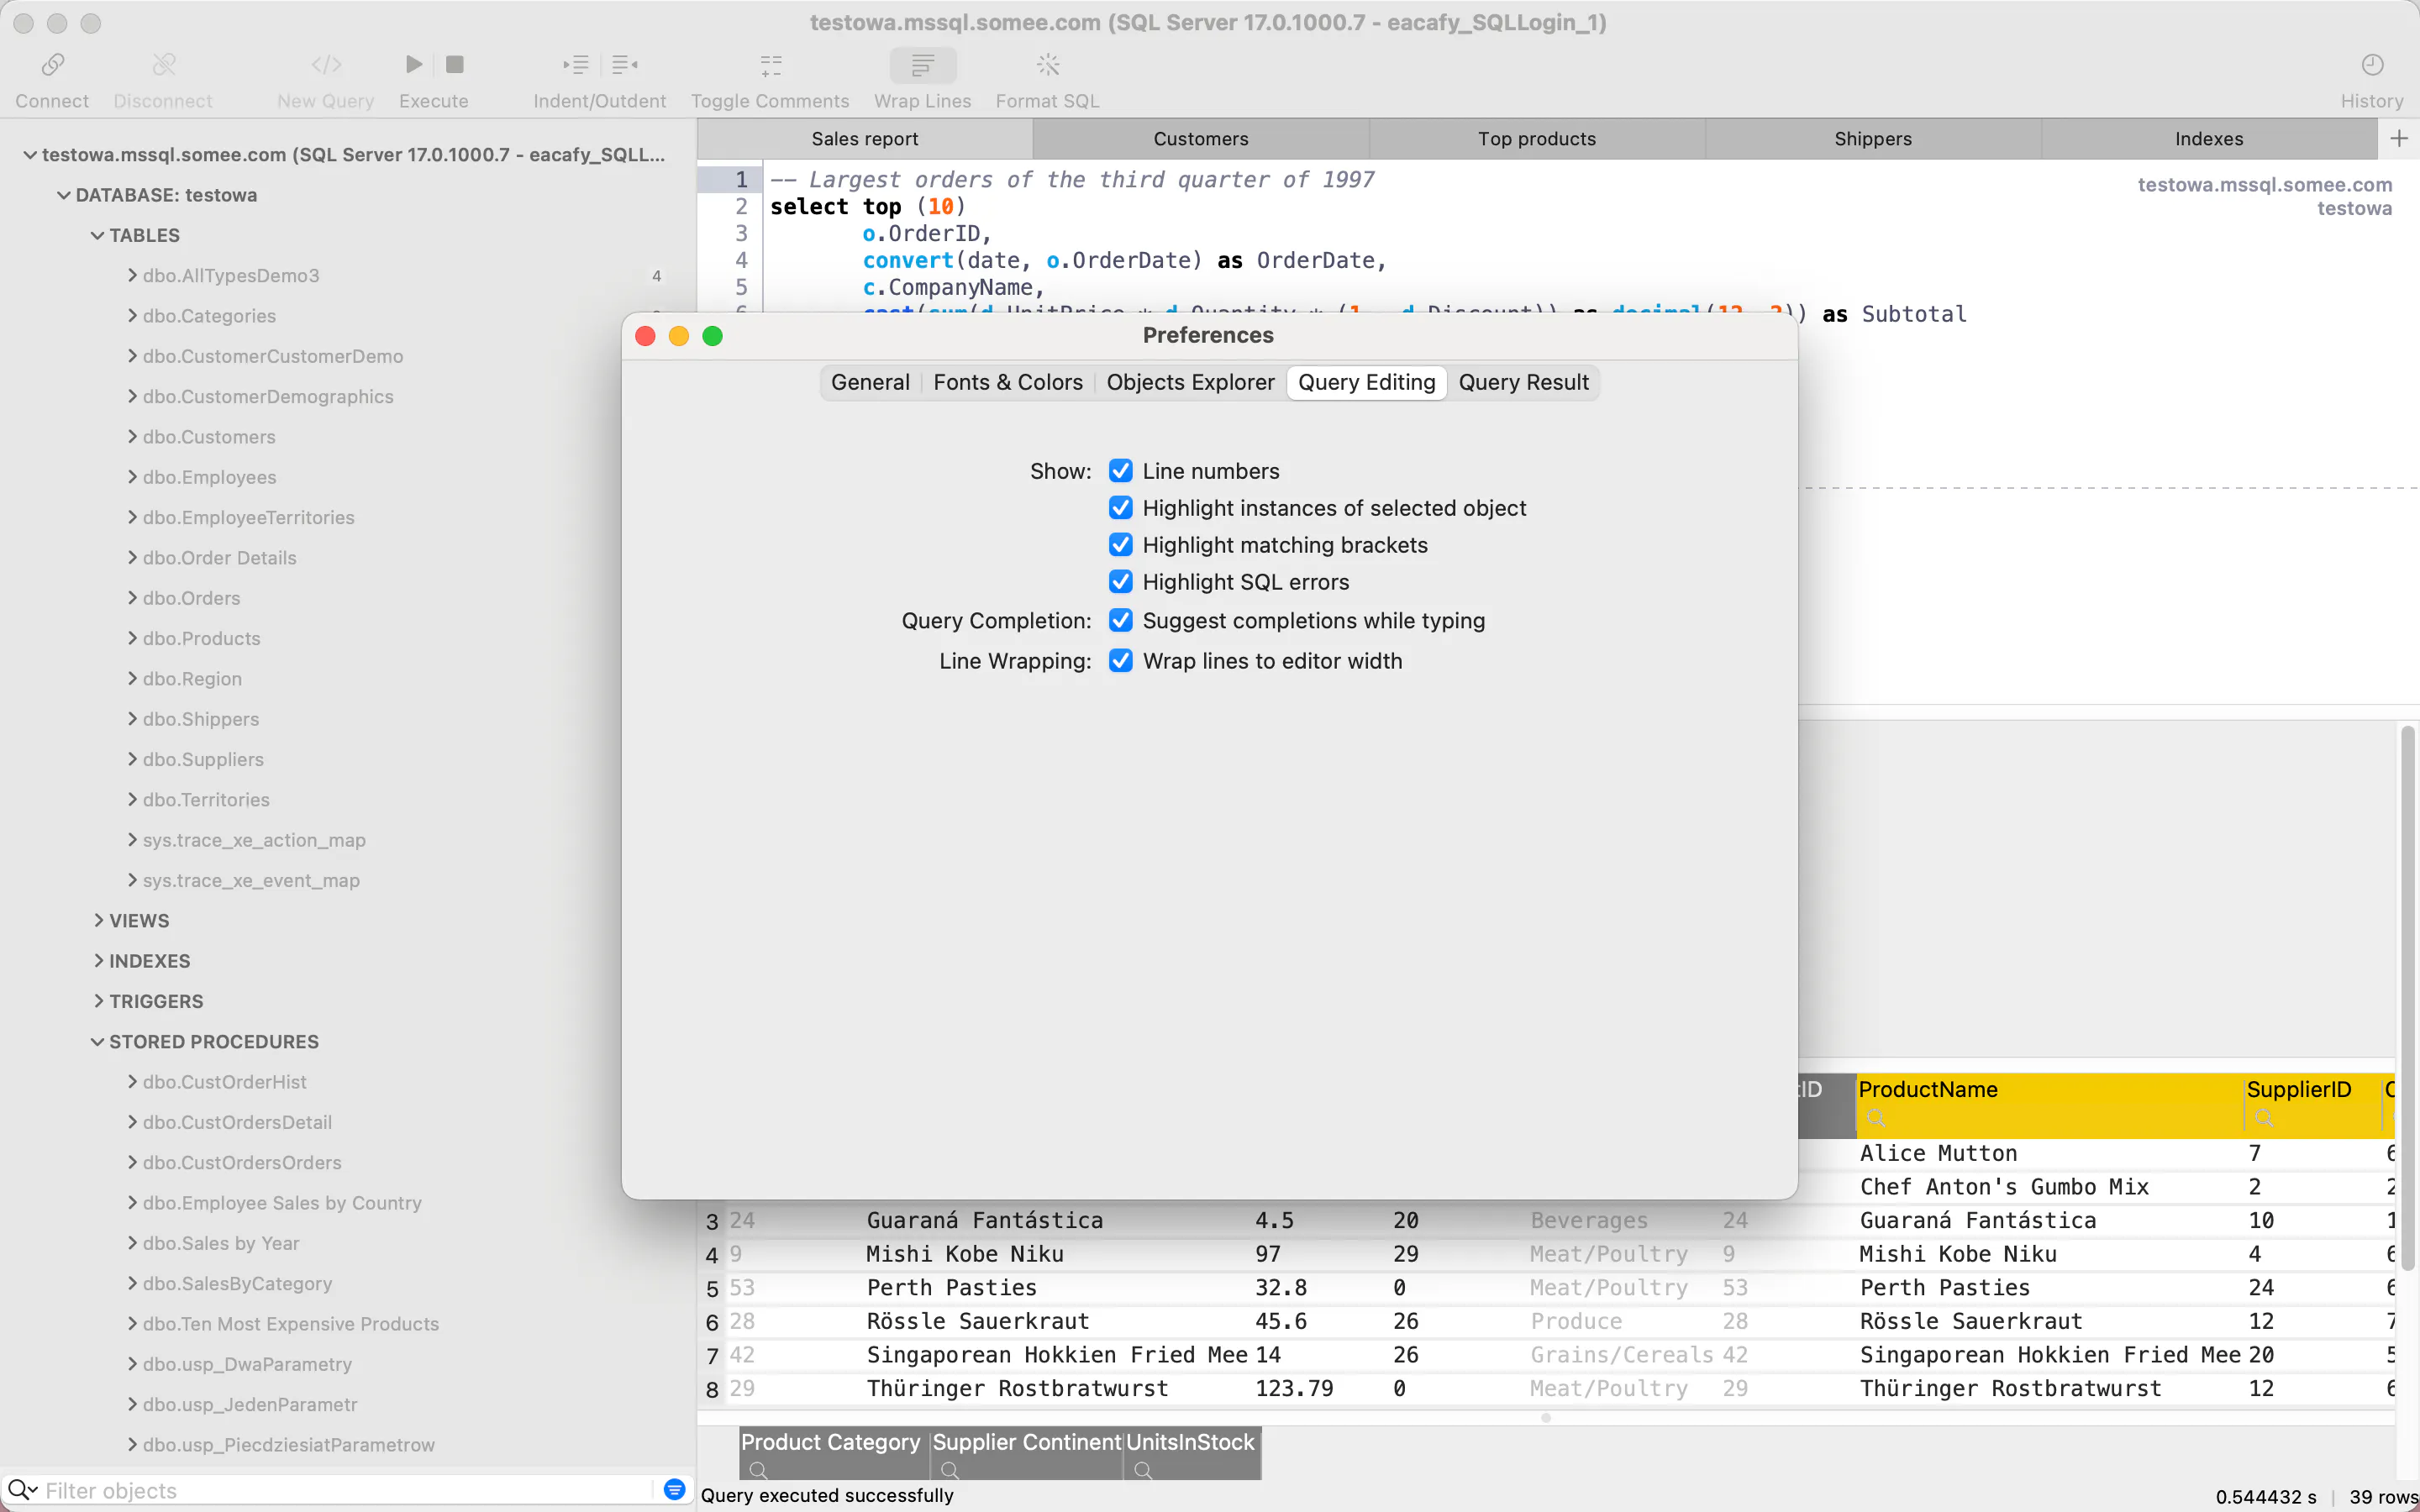The height and width of the screenshot is (1512, 2420).
Task: Click the search icon under SupplierID column
Action: [x=2263, y=1118]
